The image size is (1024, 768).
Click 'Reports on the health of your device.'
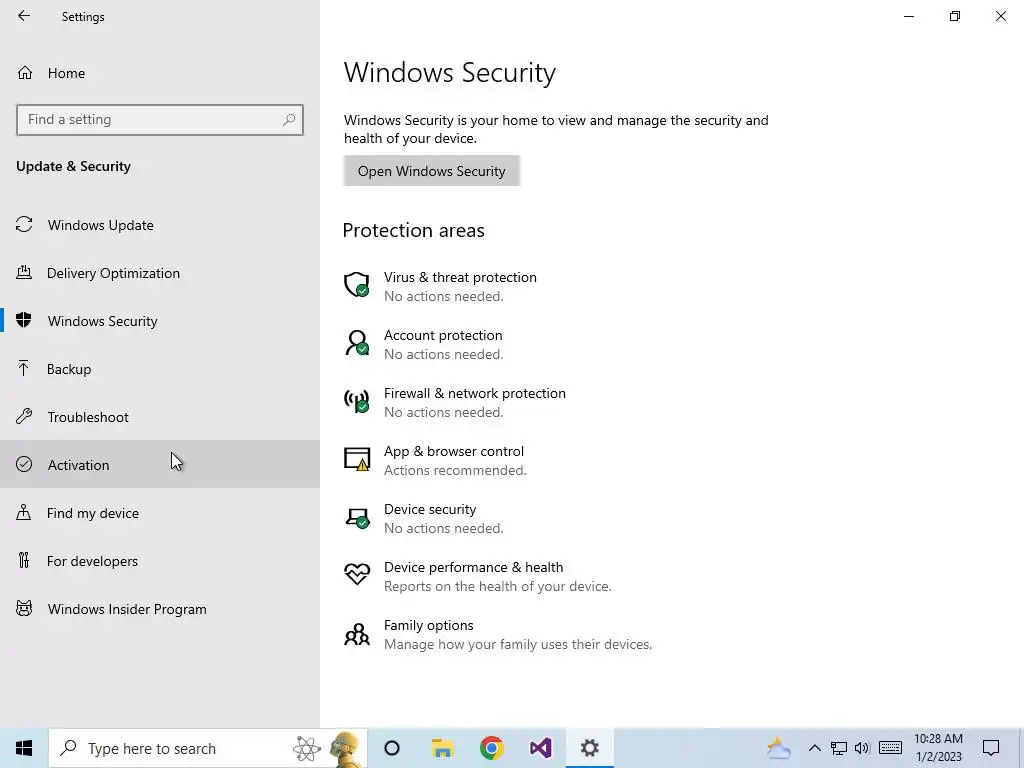pos(498,586)
